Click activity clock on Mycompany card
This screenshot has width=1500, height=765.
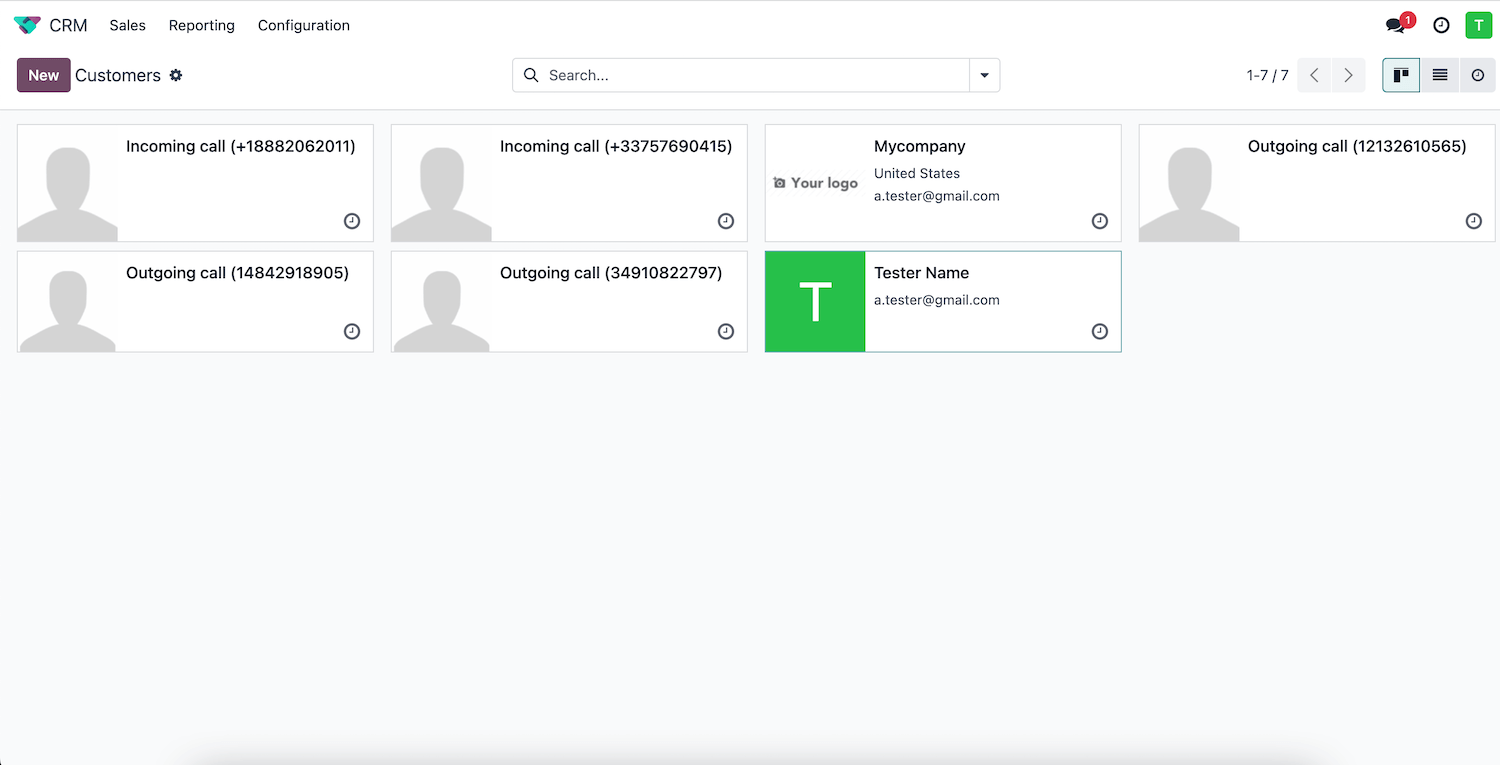[1099, 221]
